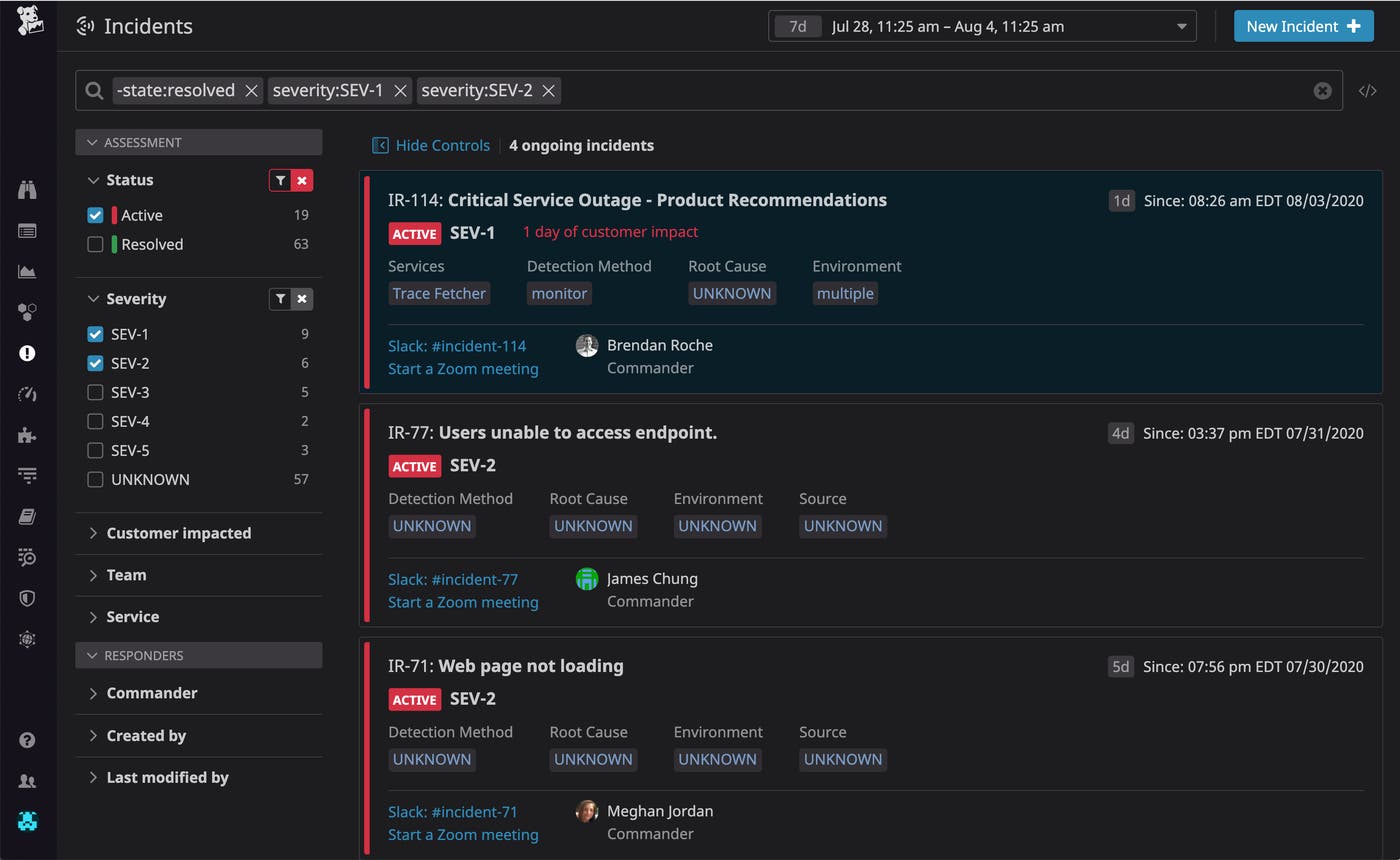The height and width of the screenshot is (860, 1400).
Task: Collapse the RESPONDERS section header
Action: (x=143, y=655)
